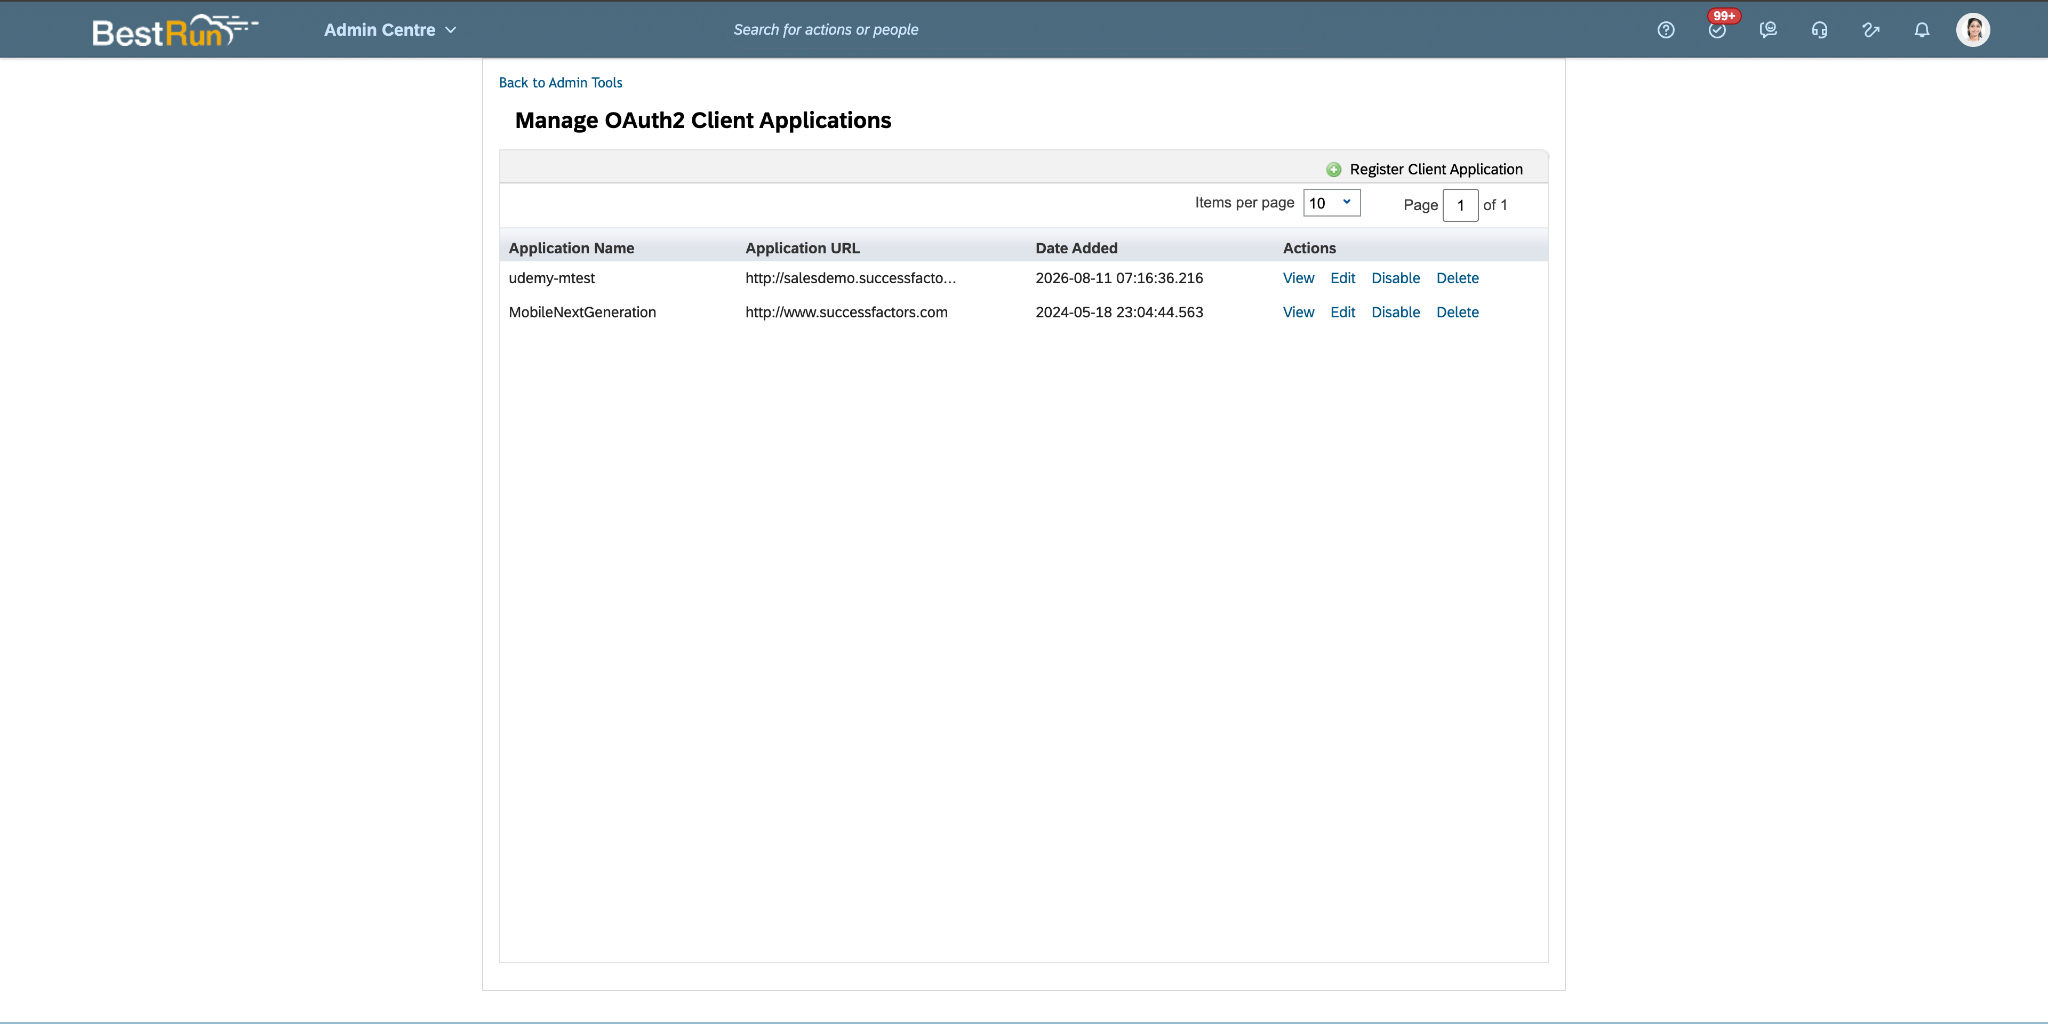Click the BestRun logo
The height and width of the screenshot is (1024, 2048).
[x=175, y=31]
